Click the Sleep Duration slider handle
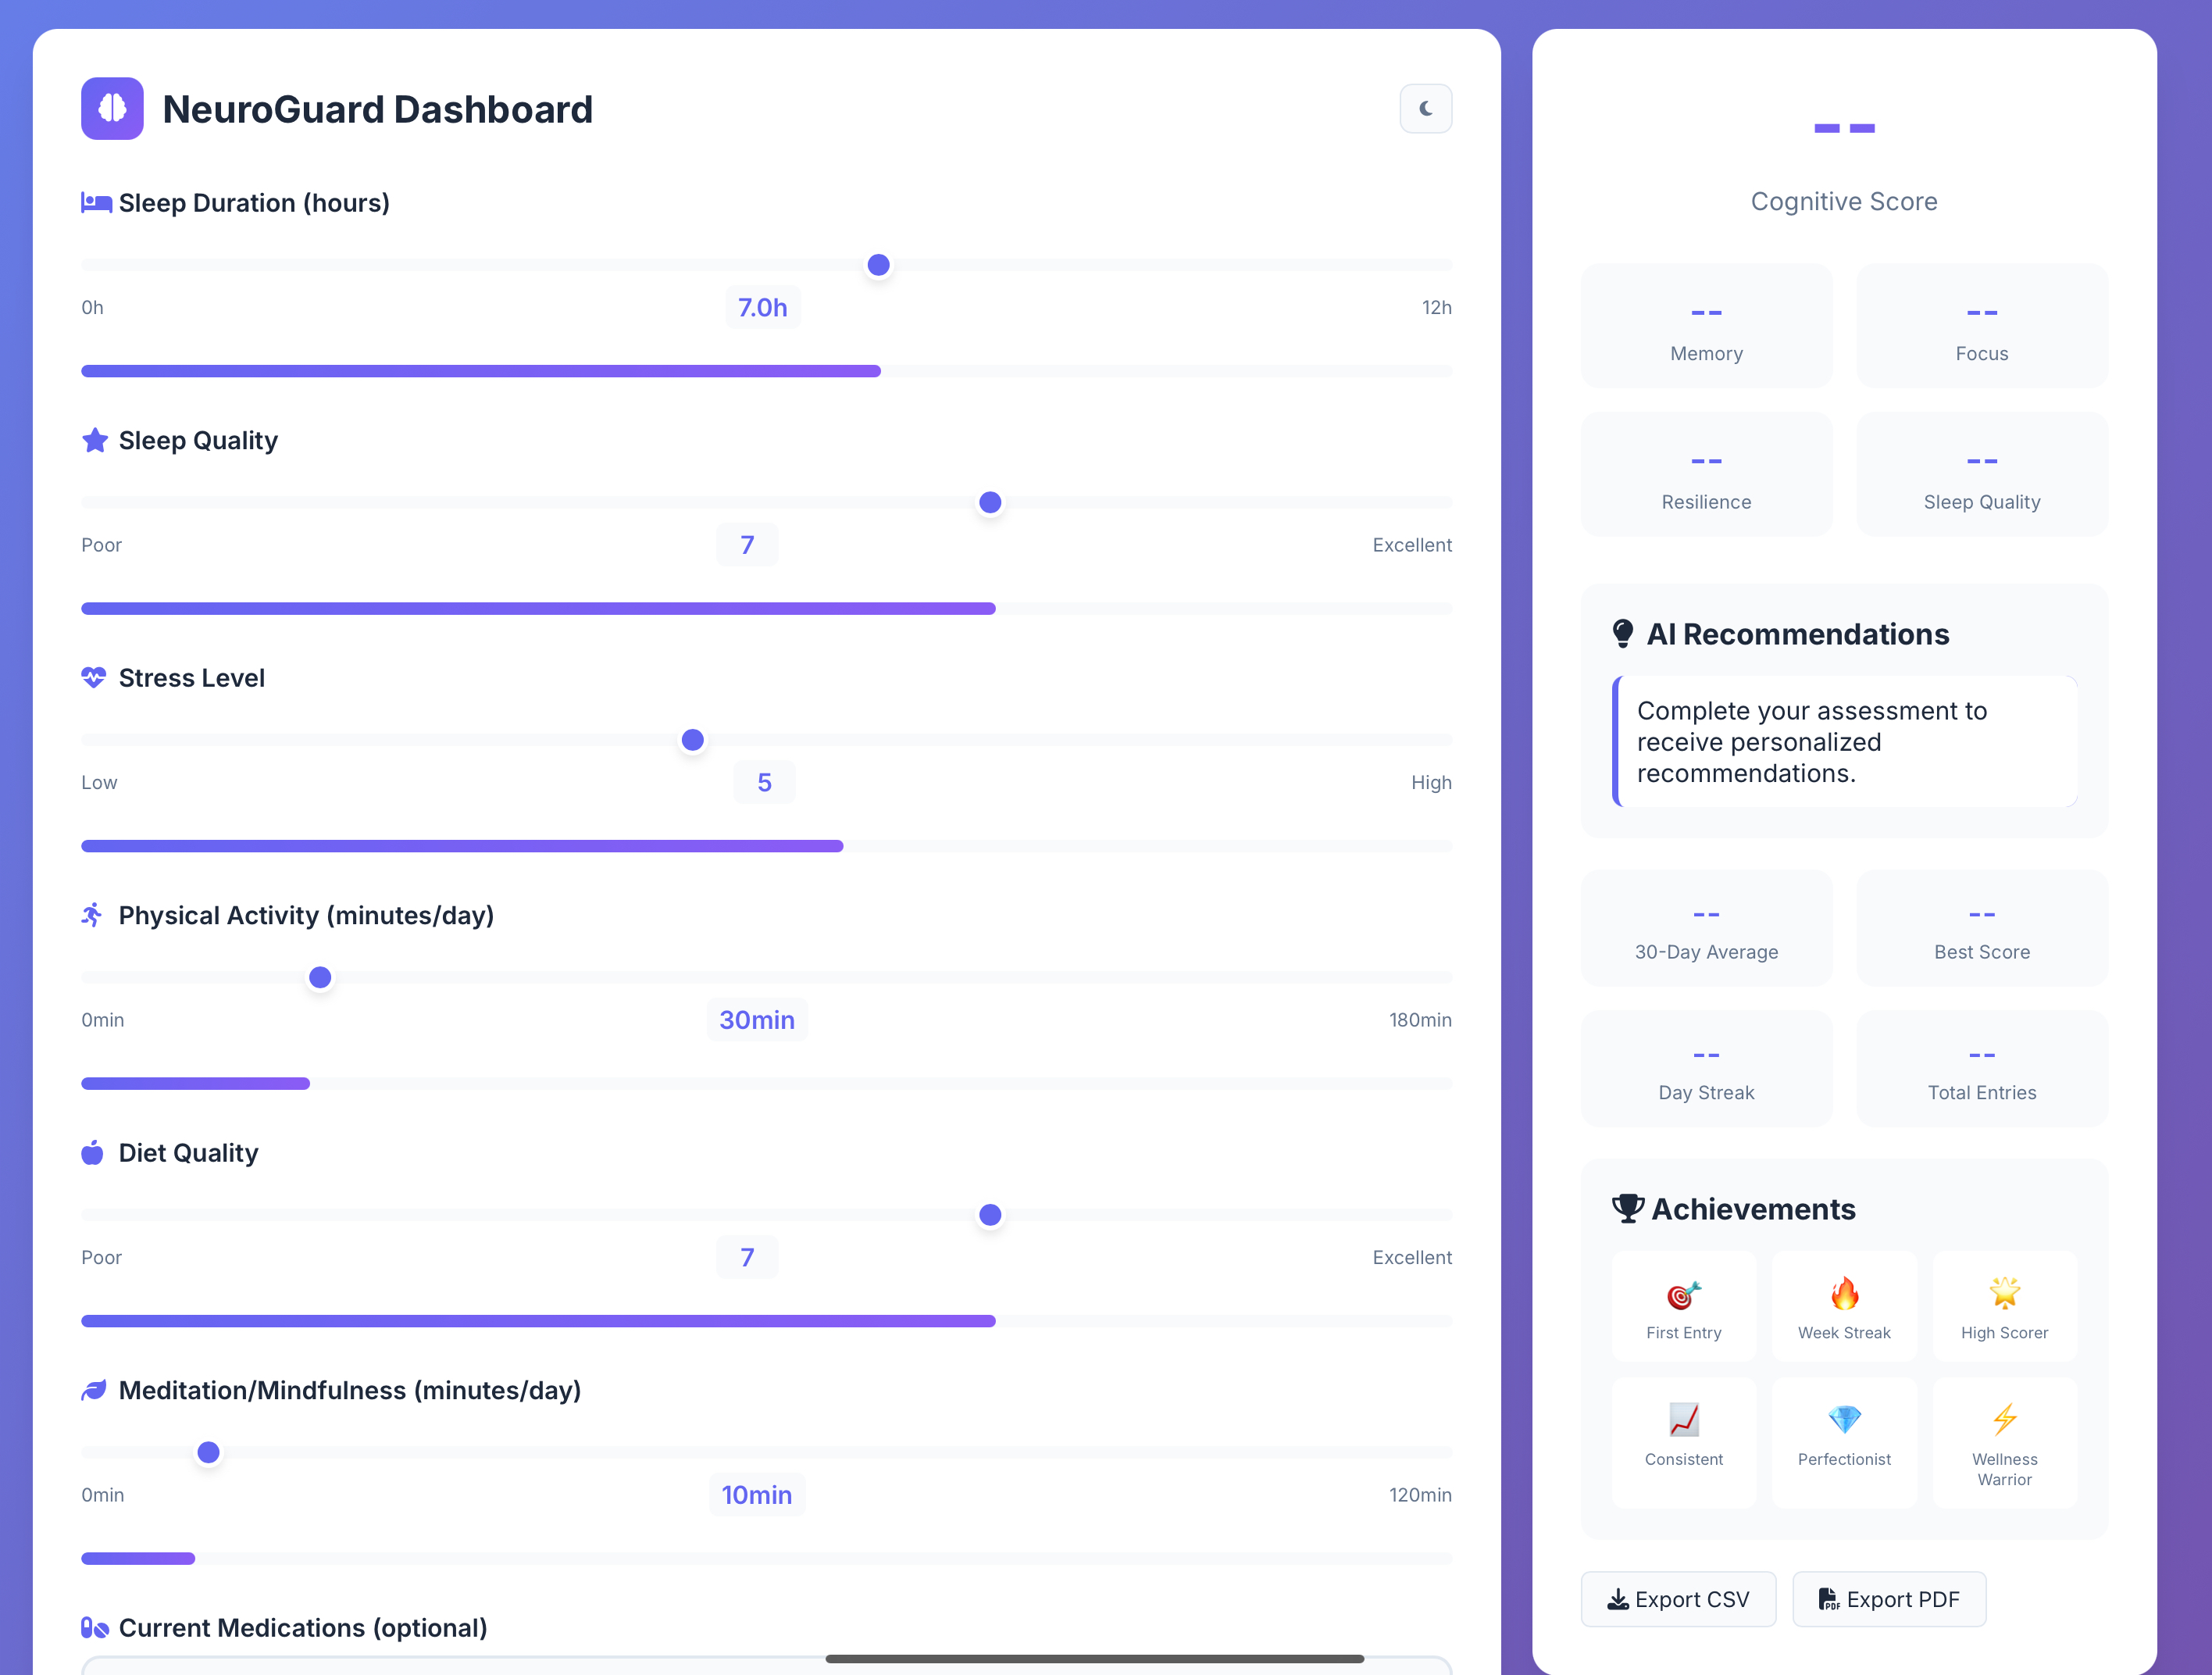Viewport: 2212px width, 1675px height. [x=878, y=265]
